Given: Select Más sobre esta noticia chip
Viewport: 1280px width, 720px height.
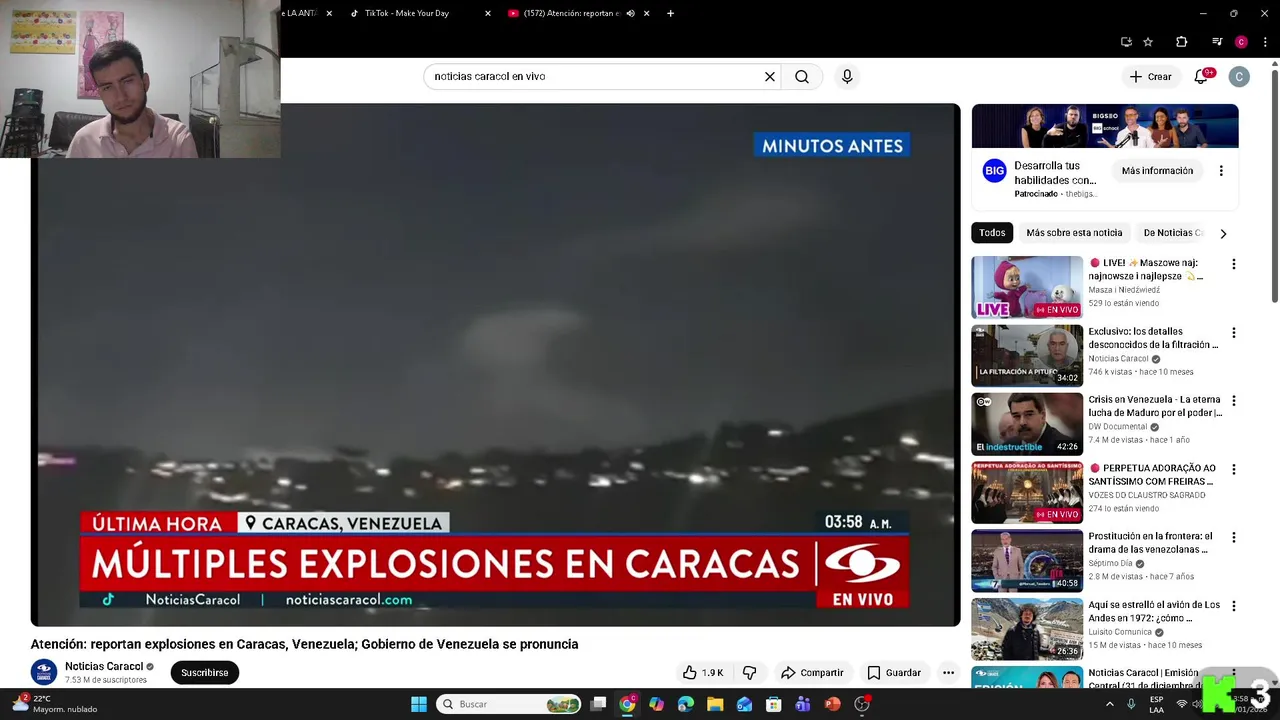Looking at the screenshot, I should click(1074, 233).
